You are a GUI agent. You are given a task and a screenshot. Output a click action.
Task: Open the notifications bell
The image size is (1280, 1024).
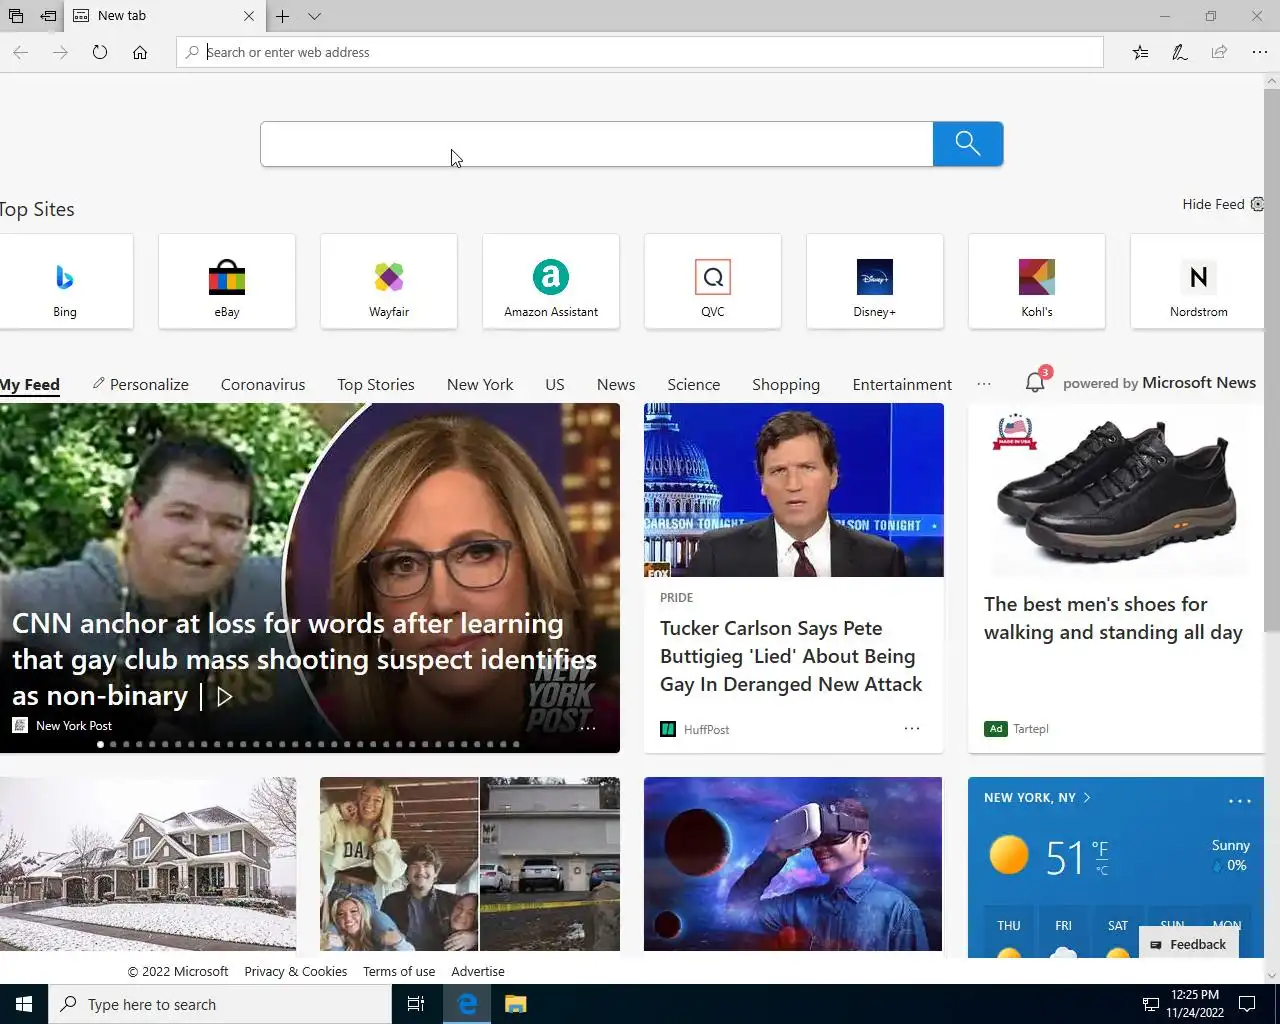tap(1036, 382)
